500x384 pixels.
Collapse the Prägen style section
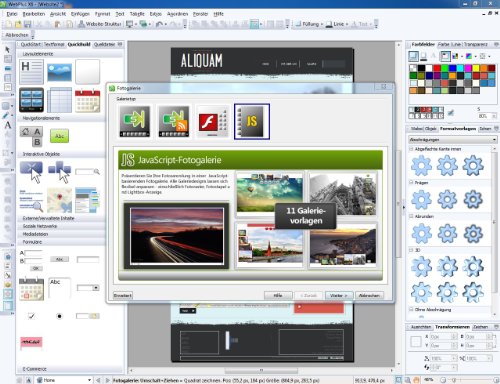click(x=411, y=183)
